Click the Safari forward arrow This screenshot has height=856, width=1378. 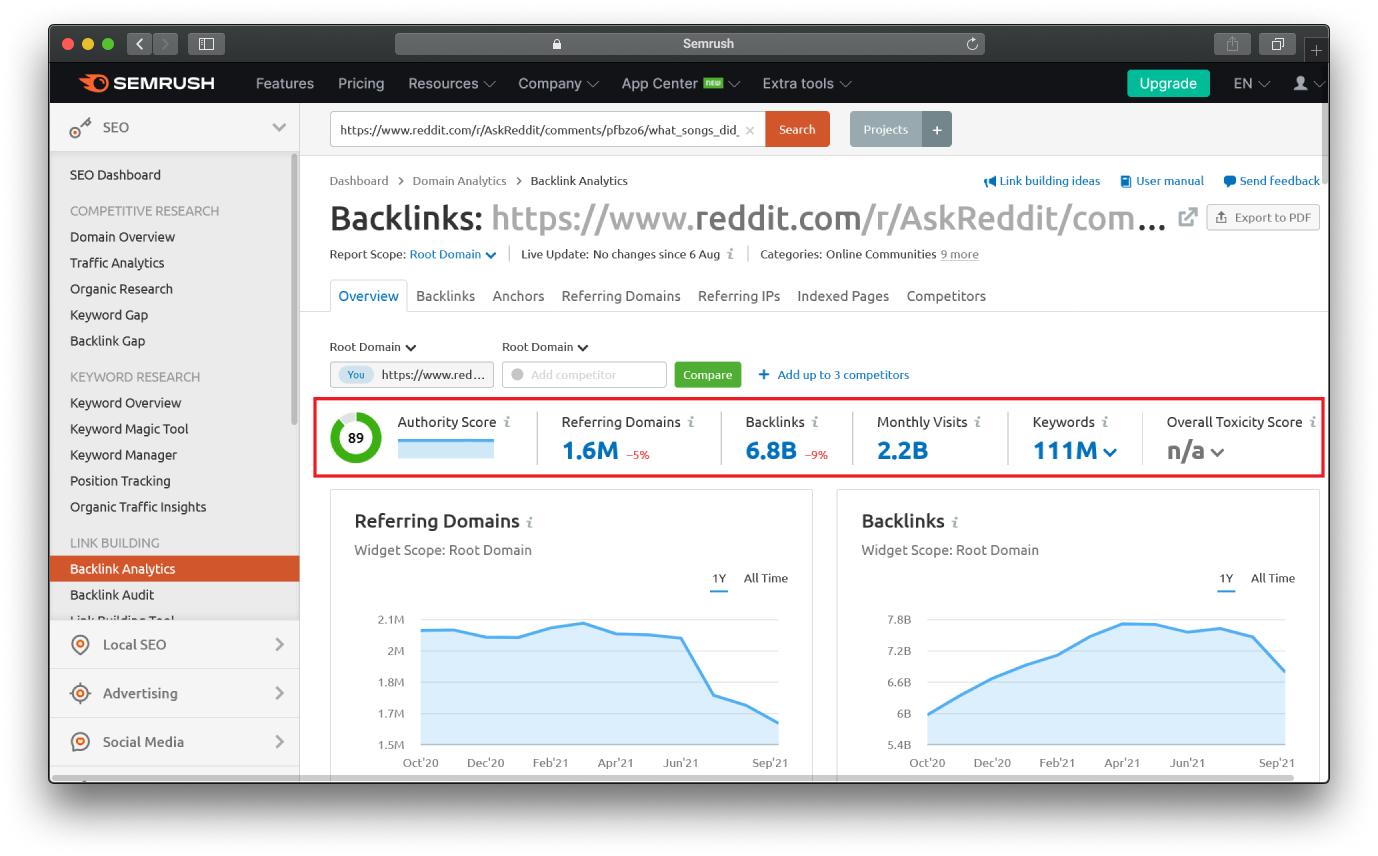pyautogui.click(x=165, y=43)
